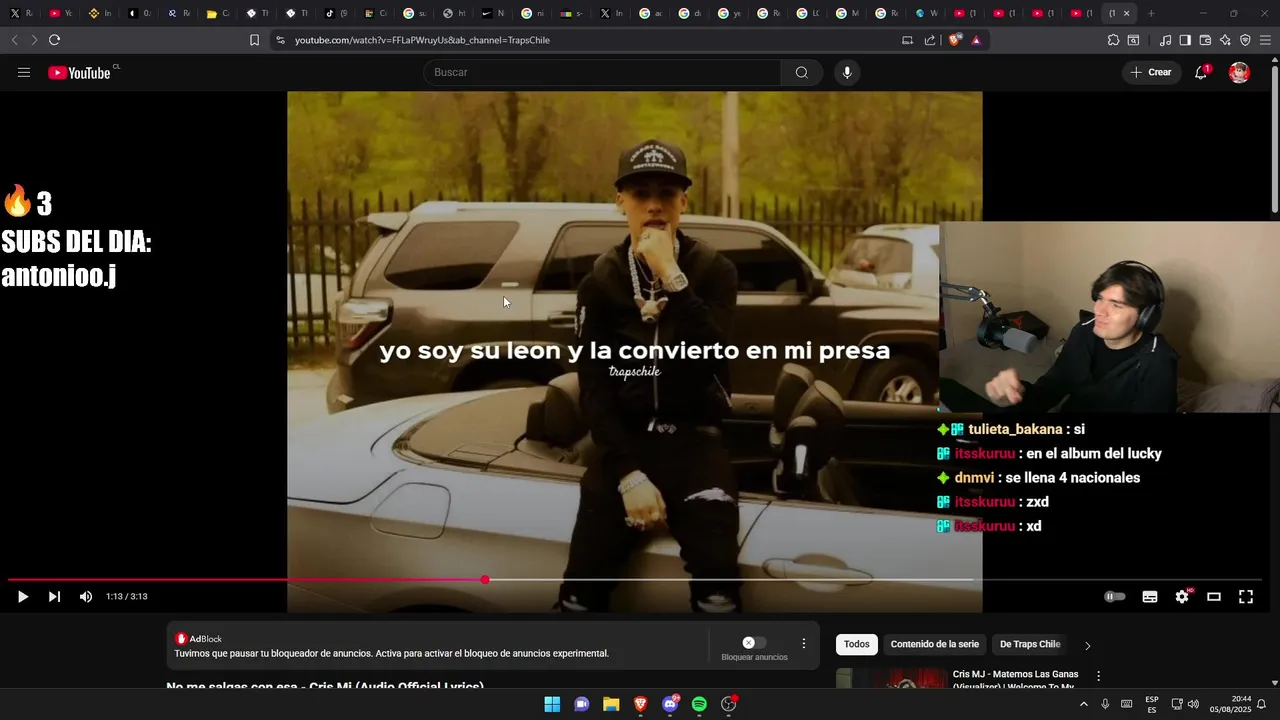
Task: View site information icon in address bar
Action: point(280,40)
